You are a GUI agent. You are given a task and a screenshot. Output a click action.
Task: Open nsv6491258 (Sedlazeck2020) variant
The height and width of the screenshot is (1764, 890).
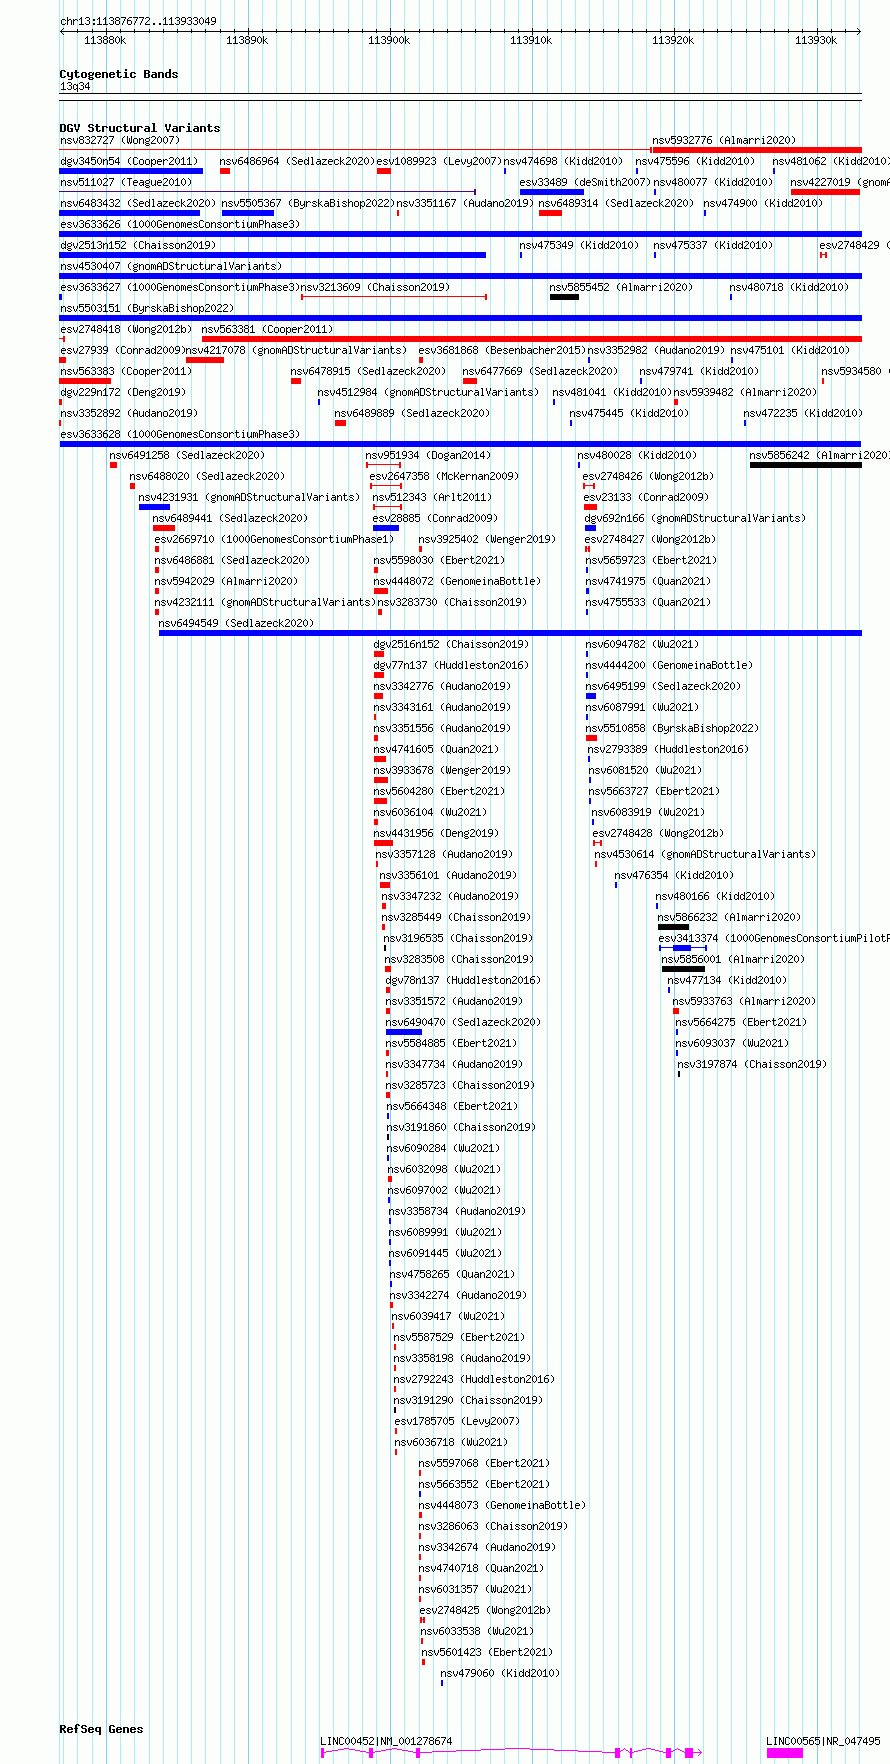click(187, 456)
